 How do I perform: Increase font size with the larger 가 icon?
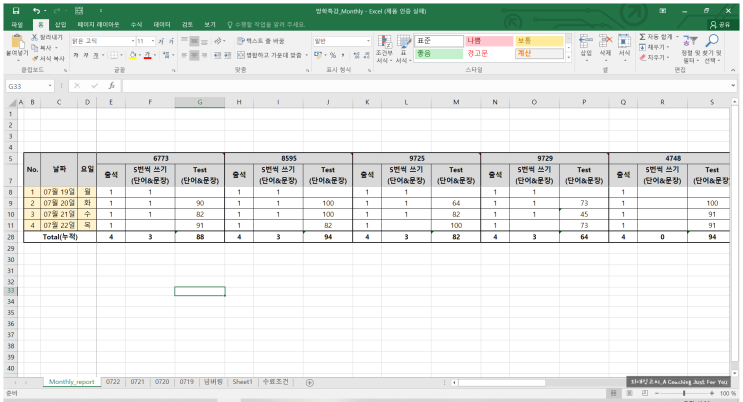pyautogui.click(x=161, y=41)
